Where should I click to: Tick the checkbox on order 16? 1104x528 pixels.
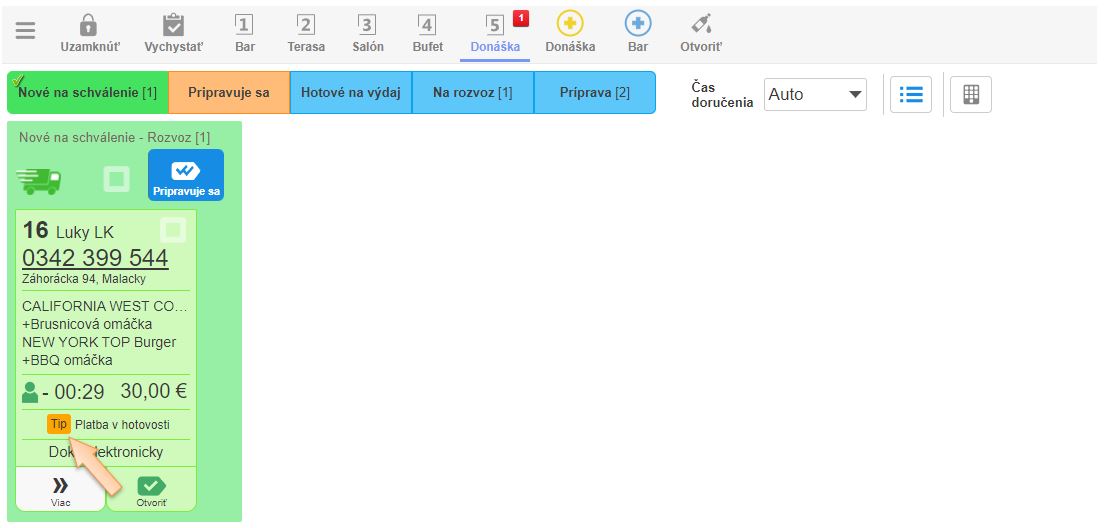coord(173,231)
